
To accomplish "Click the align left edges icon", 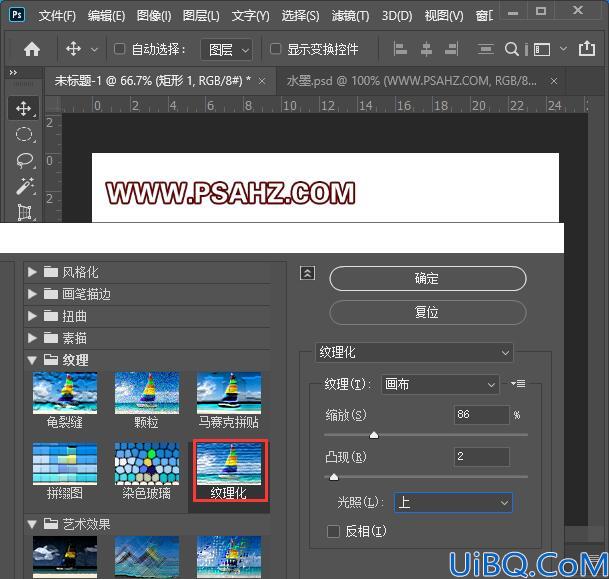I will [400, 49].
